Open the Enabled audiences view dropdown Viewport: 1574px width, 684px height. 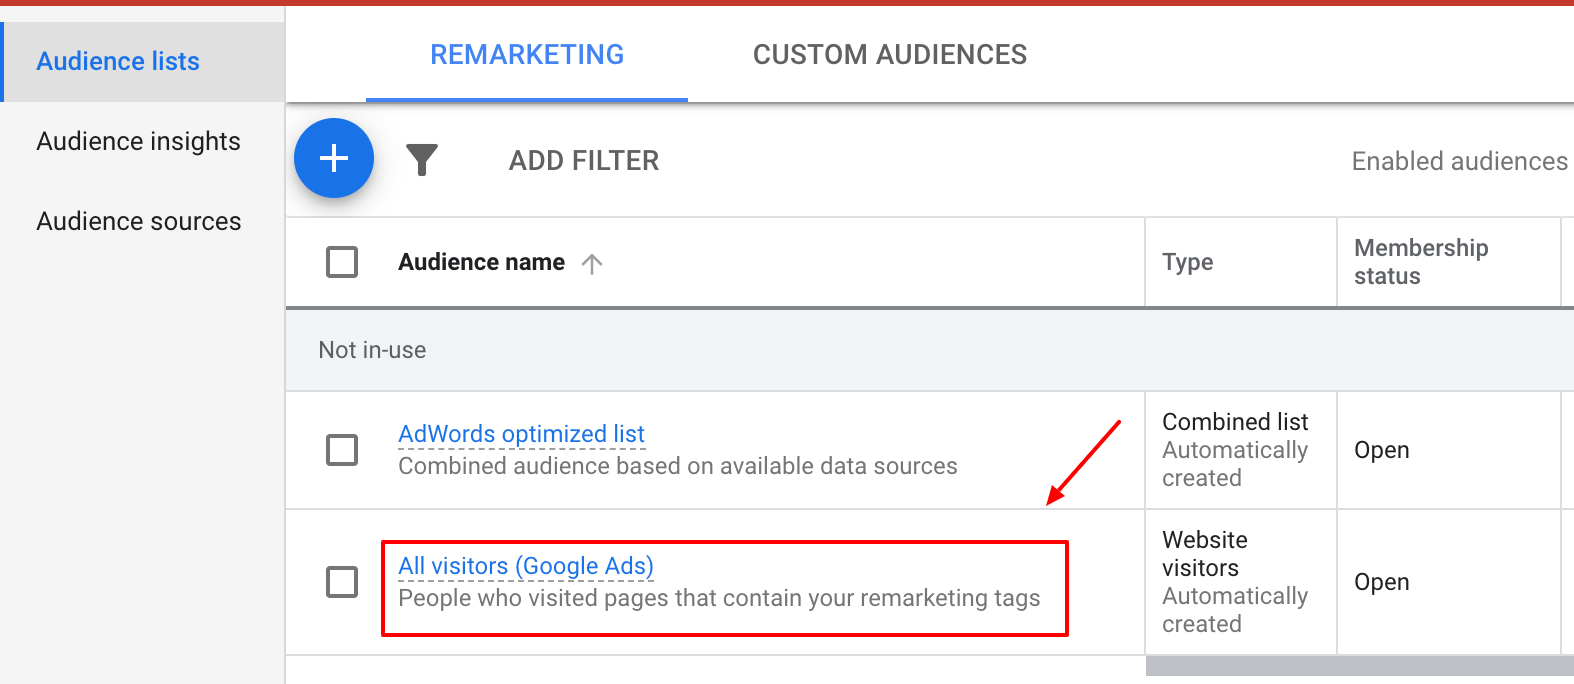[1459, 162]
